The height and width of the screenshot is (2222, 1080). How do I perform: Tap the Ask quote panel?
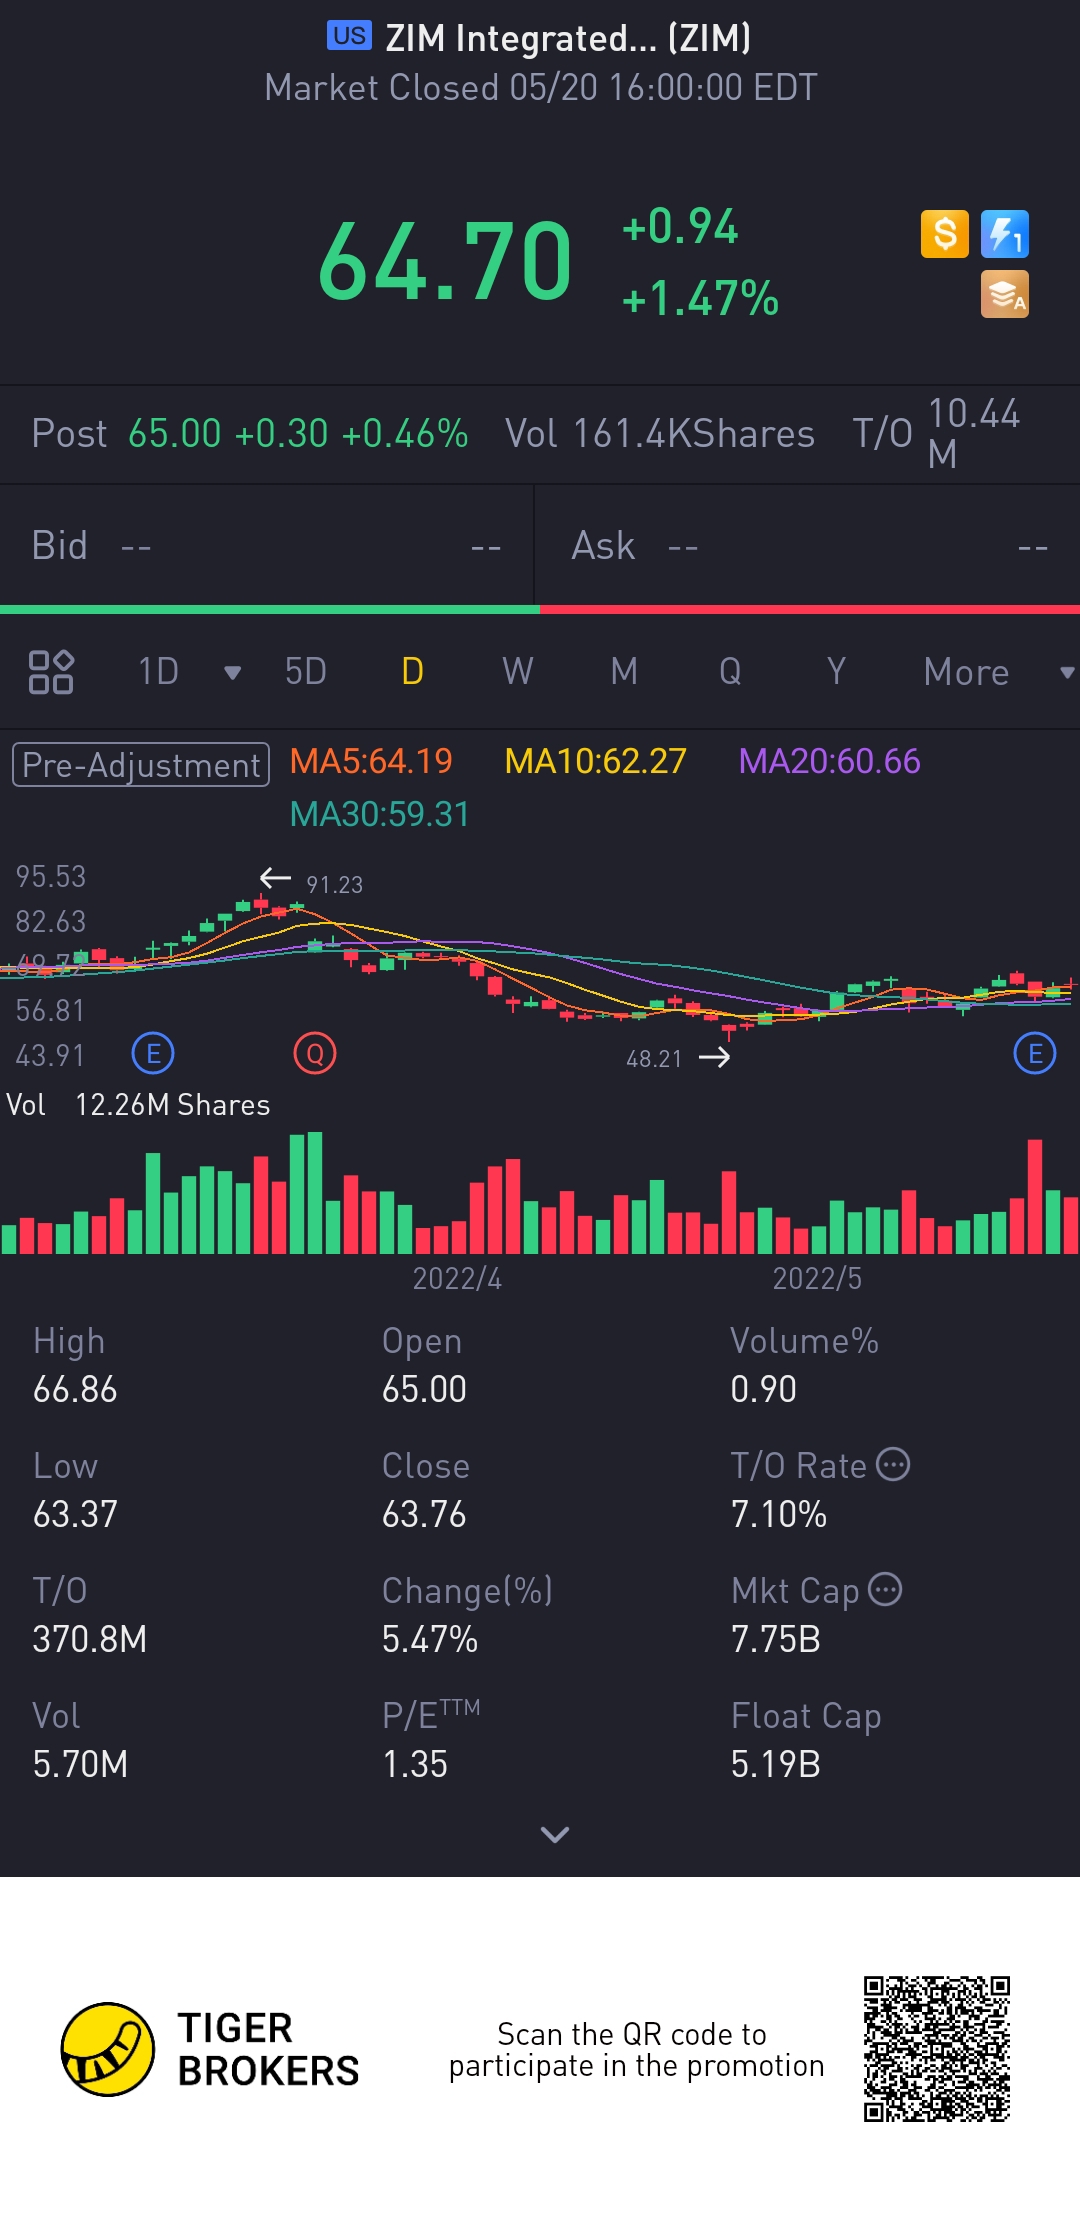[808, 546]
